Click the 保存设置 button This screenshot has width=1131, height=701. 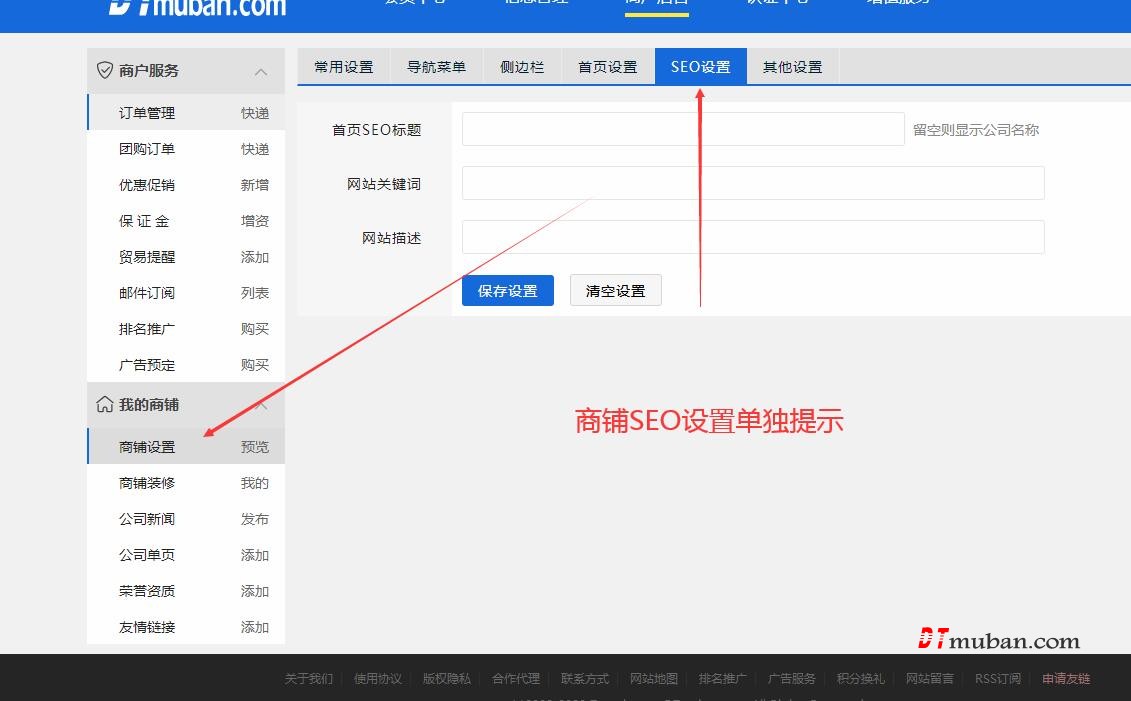[x=507, y=291]
